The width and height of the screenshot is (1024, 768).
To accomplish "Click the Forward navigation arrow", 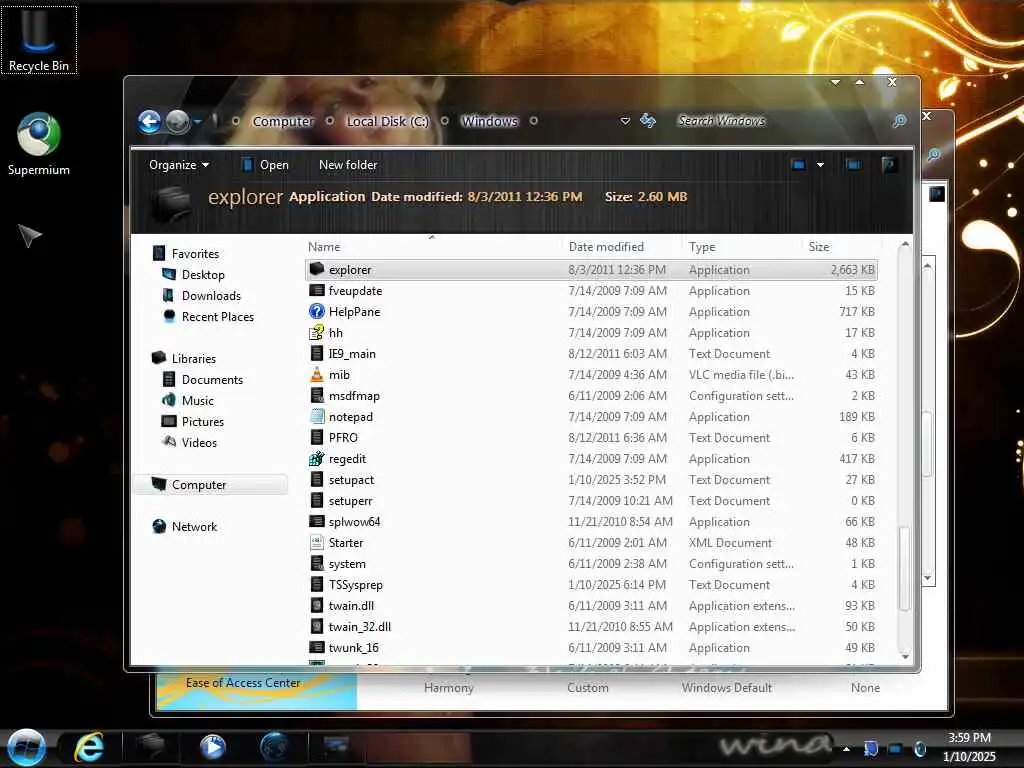I will tap(177, 121).
